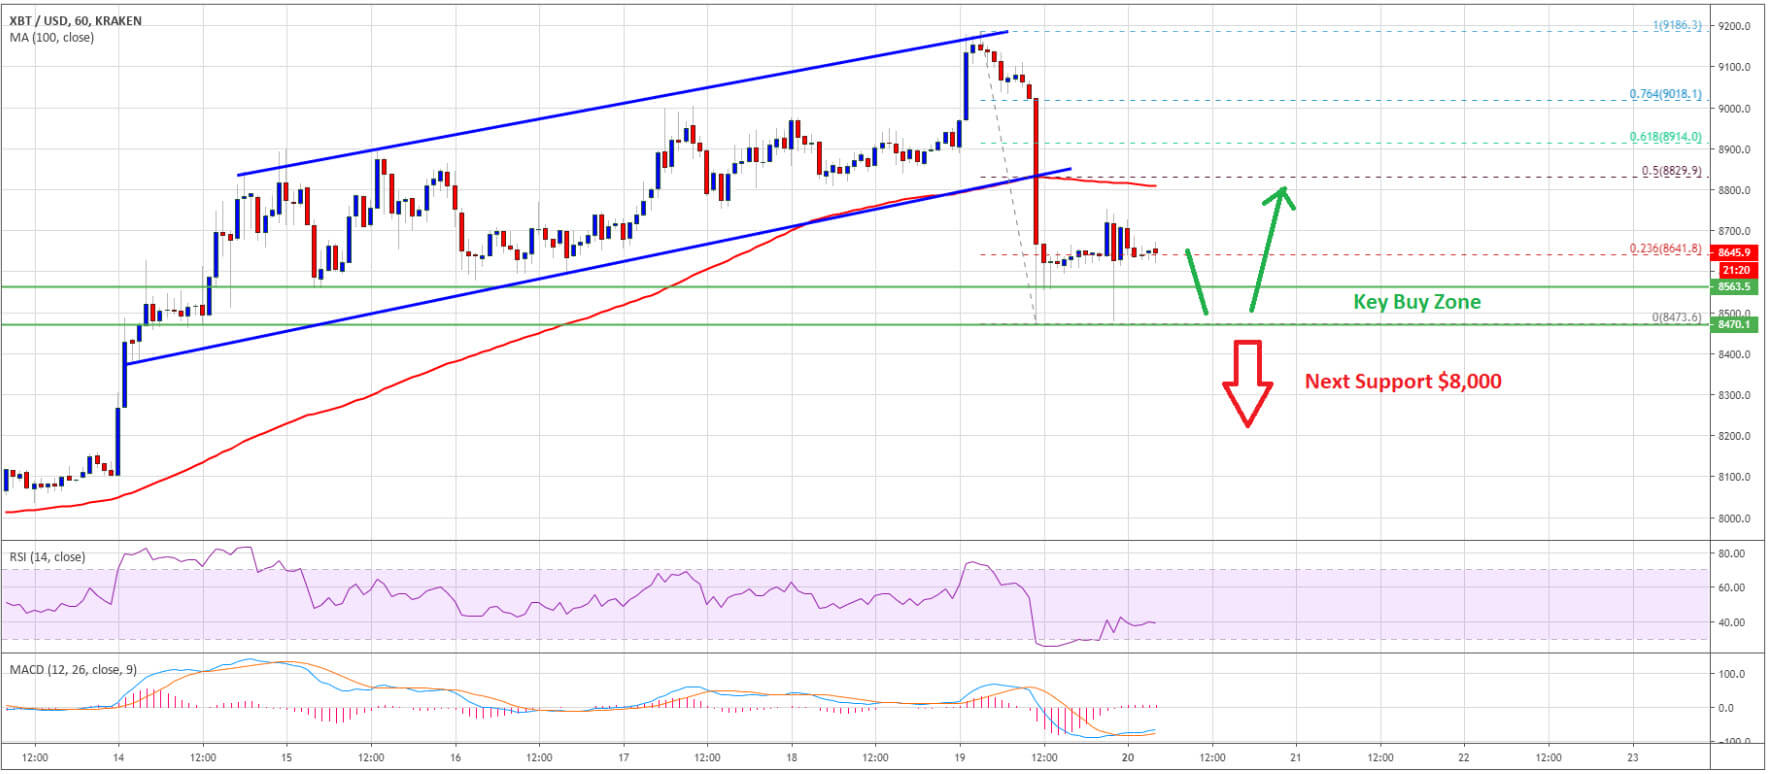Click 9200.0 on the price axis
This screenshot has width=1768, height=774.
pos(1735,26)
